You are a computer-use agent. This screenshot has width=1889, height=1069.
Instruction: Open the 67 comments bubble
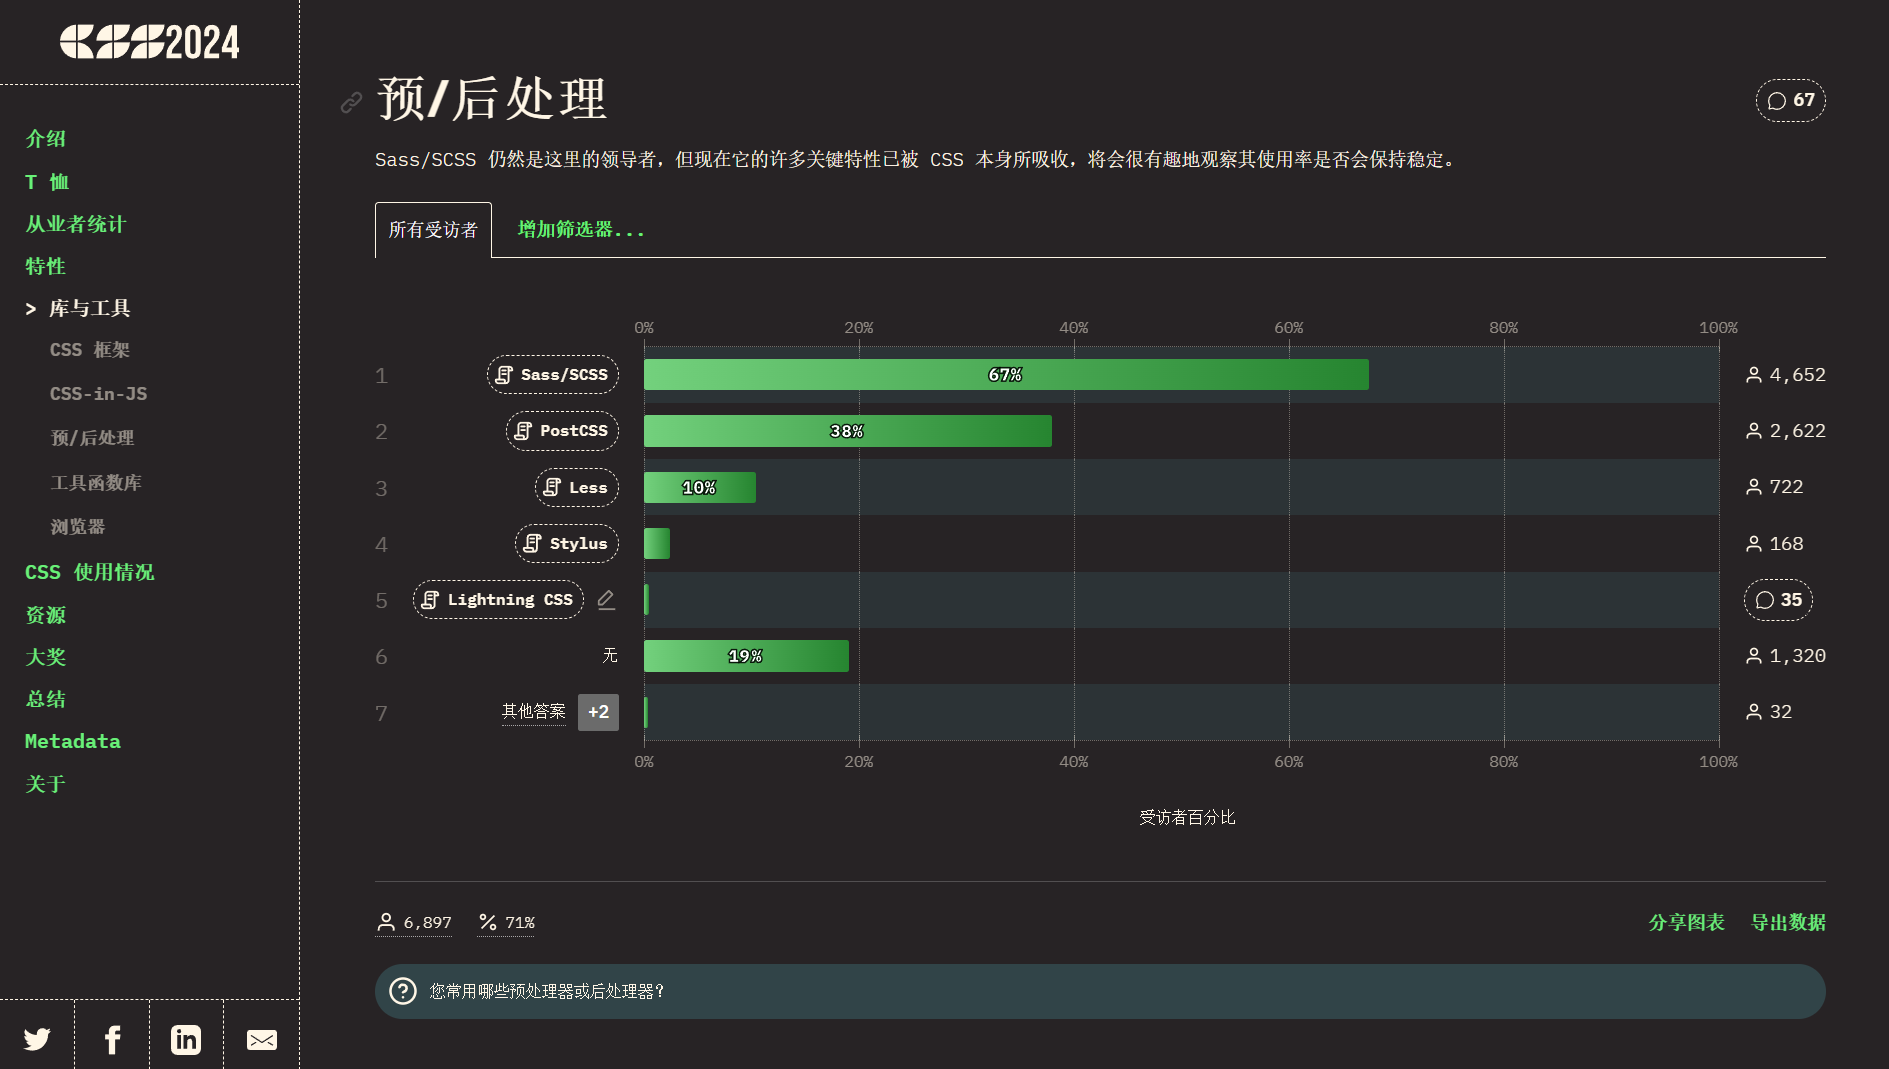(1790, 100)
